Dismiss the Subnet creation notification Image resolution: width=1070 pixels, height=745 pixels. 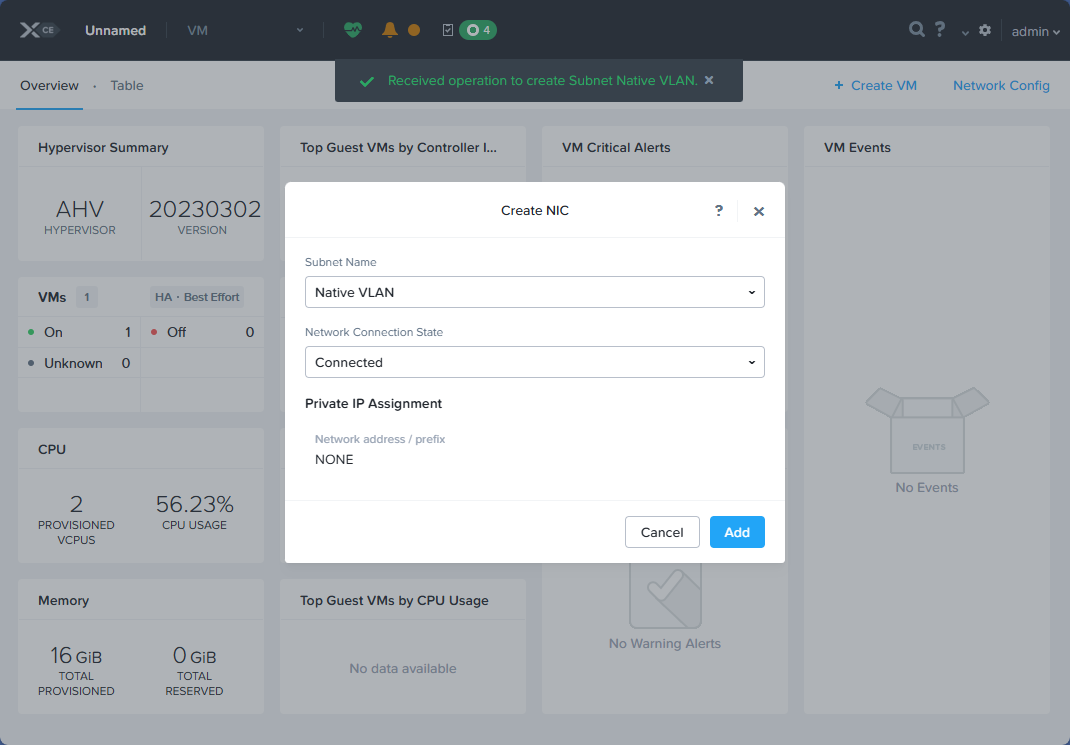[709, 81]
